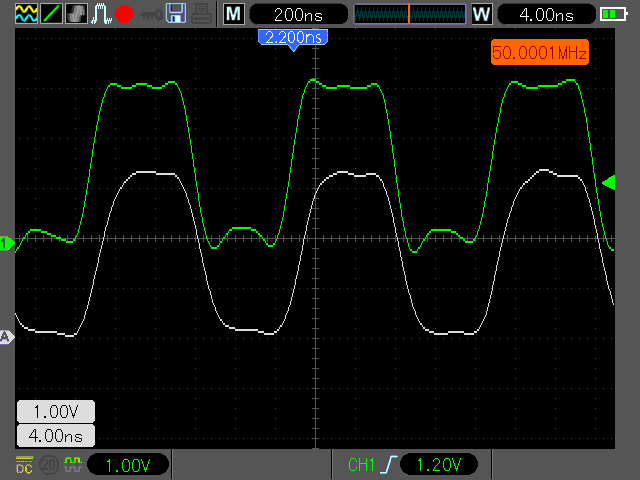Click the floppy disk save icon
This screenshot has width=640, height=480.
[176, 14]
